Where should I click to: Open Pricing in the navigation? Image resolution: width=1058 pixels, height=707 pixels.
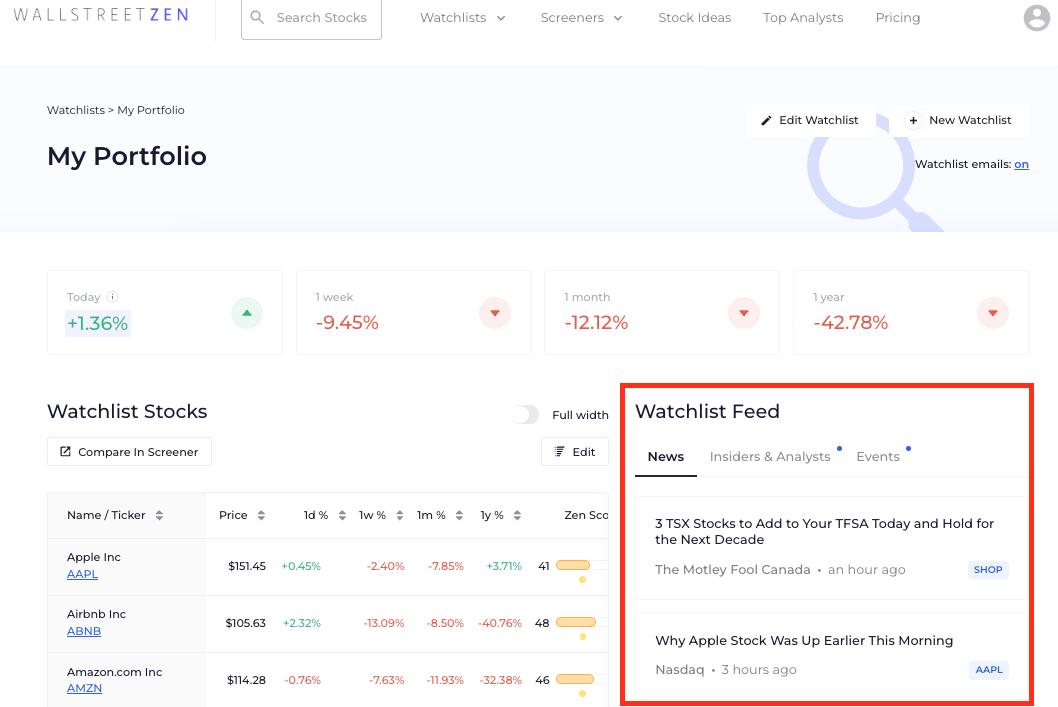pos(897,18)
